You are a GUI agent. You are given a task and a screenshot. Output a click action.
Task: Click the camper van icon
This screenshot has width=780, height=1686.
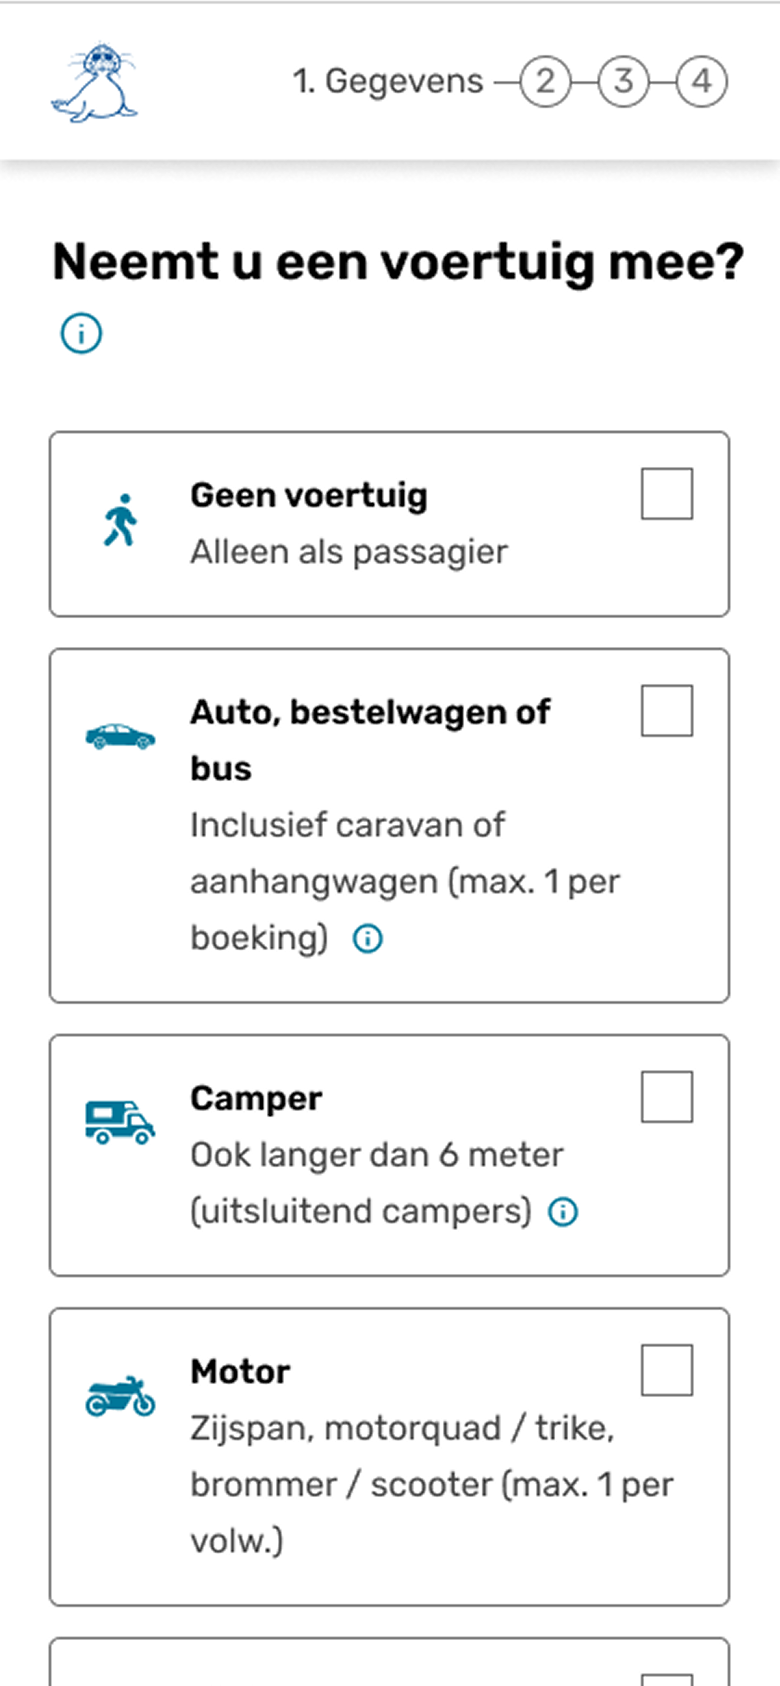click(120, 1122)
